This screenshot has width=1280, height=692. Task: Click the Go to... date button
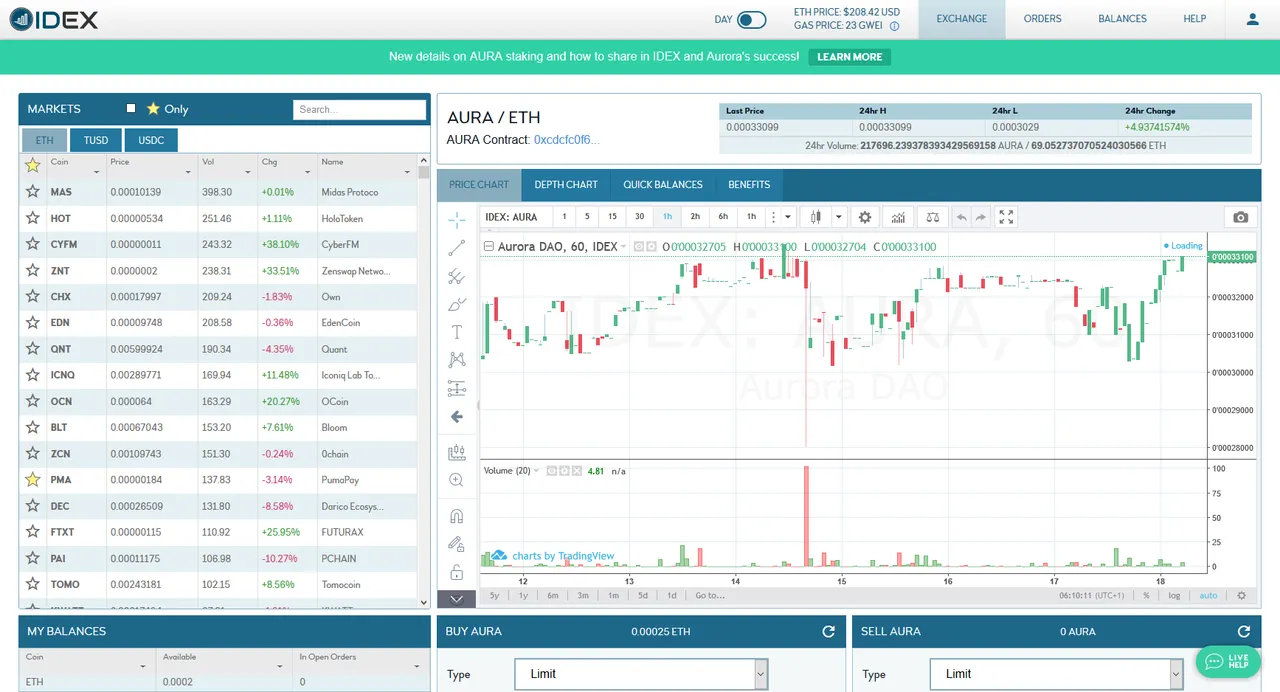(x=709, y=595)
